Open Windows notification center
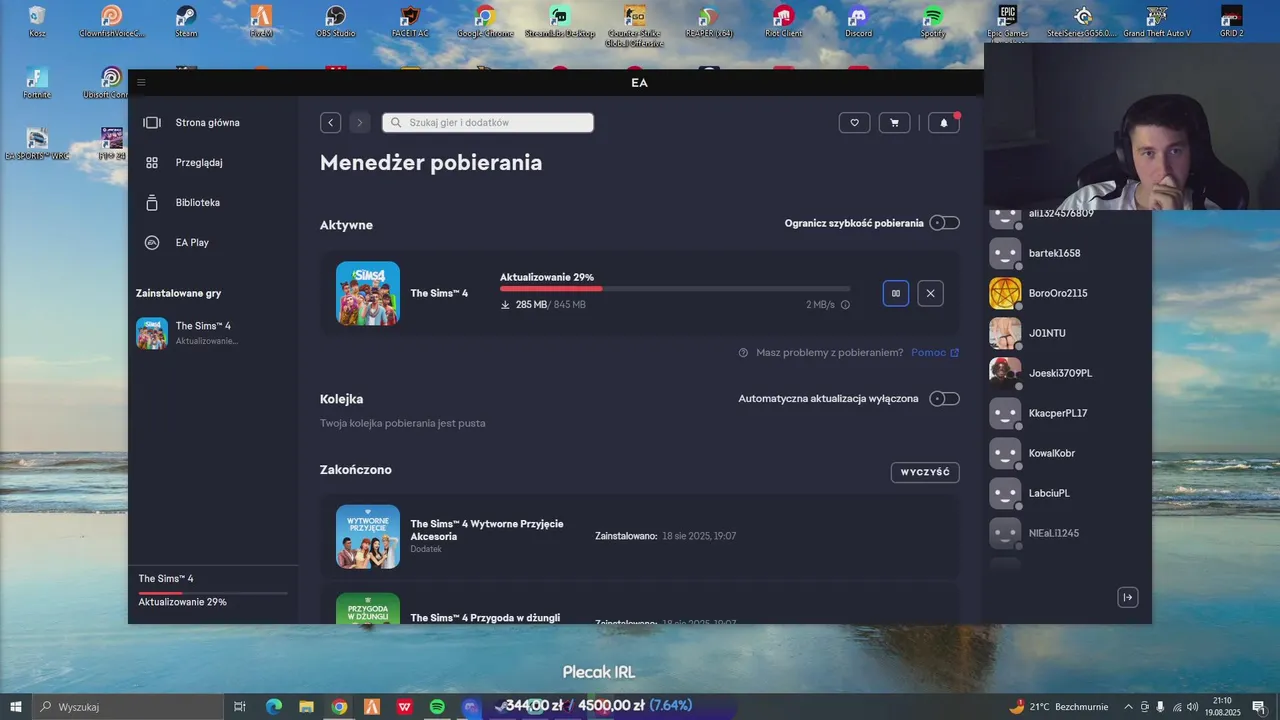This screenshot has width=1280, height=720. pyautogui.click(x=1259, y=706)
